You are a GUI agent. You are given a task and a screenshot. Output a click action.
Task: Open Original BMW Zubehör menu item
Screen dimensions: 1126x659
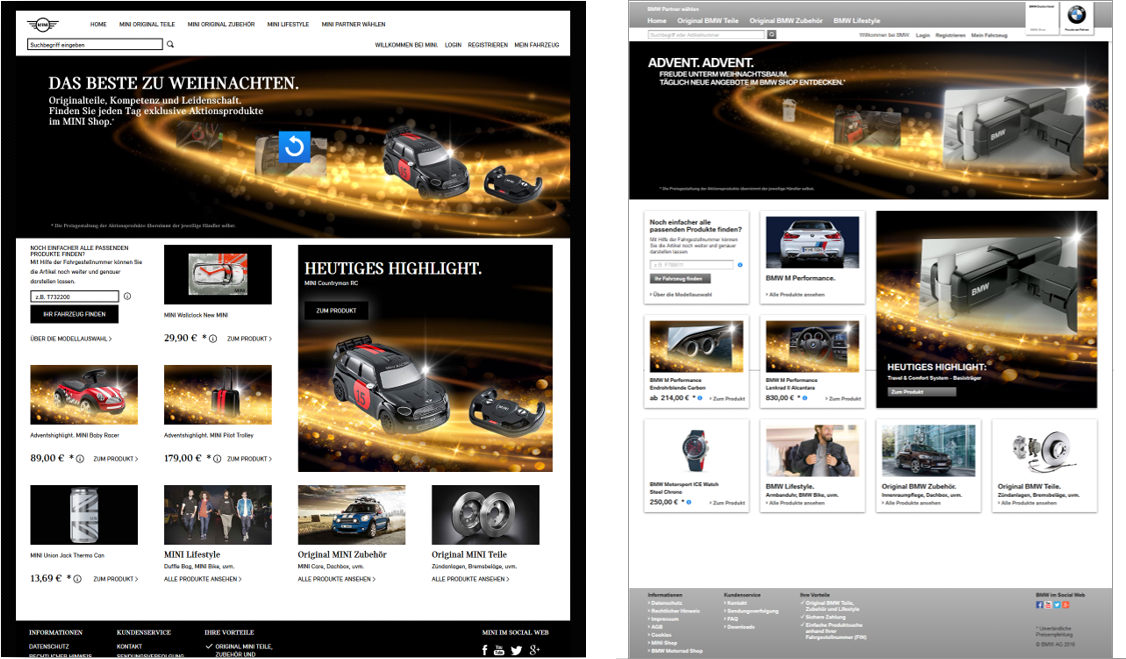786,21
